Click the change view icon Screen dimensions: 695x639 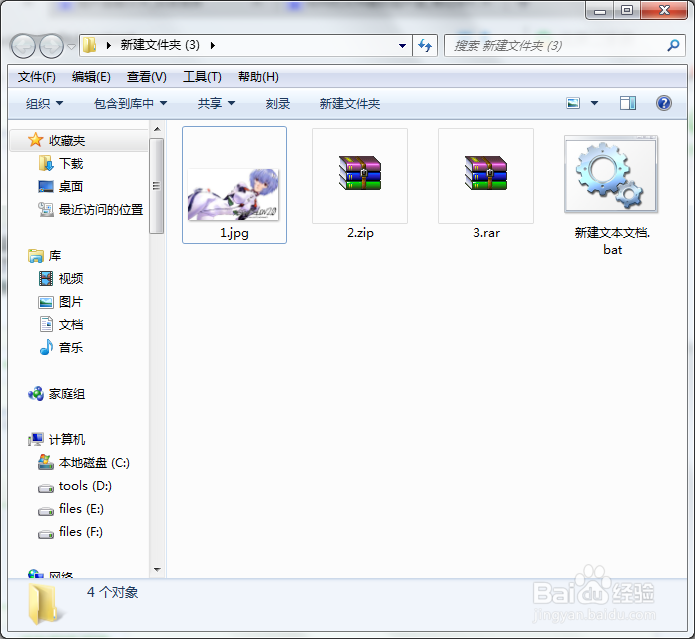[573, 103]
